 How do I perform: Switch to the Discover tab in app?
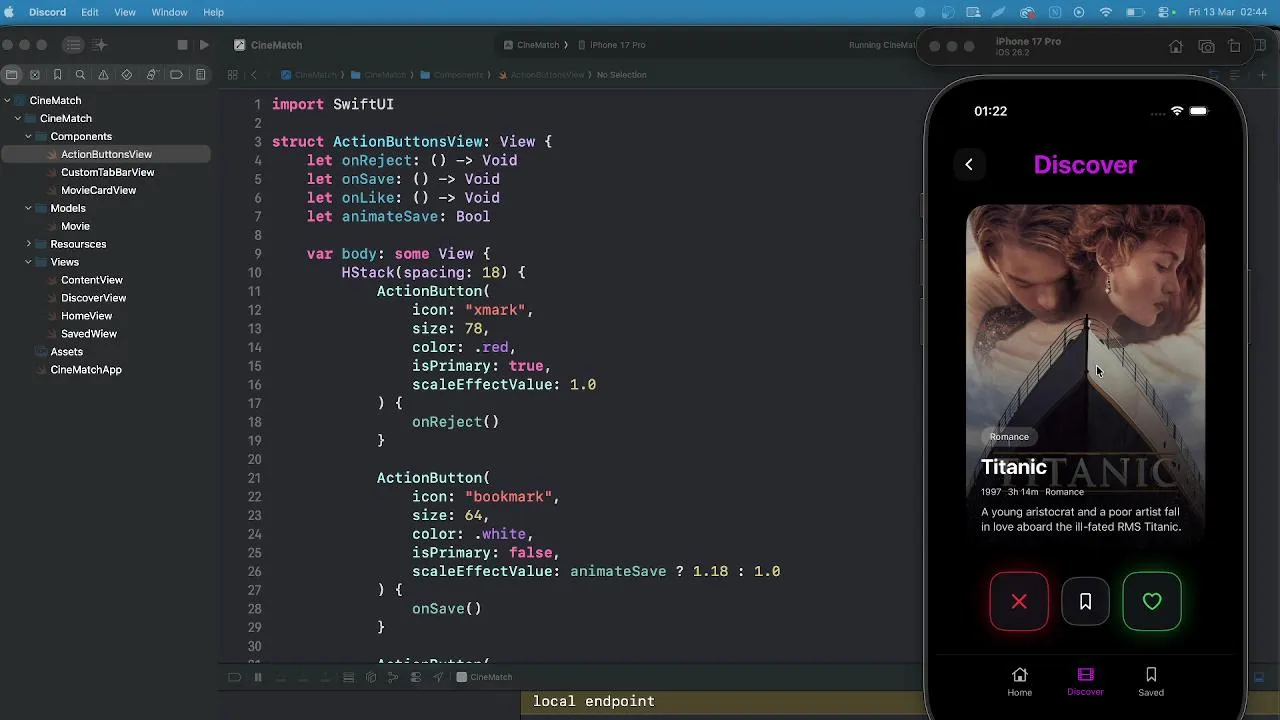[1085, 682]
